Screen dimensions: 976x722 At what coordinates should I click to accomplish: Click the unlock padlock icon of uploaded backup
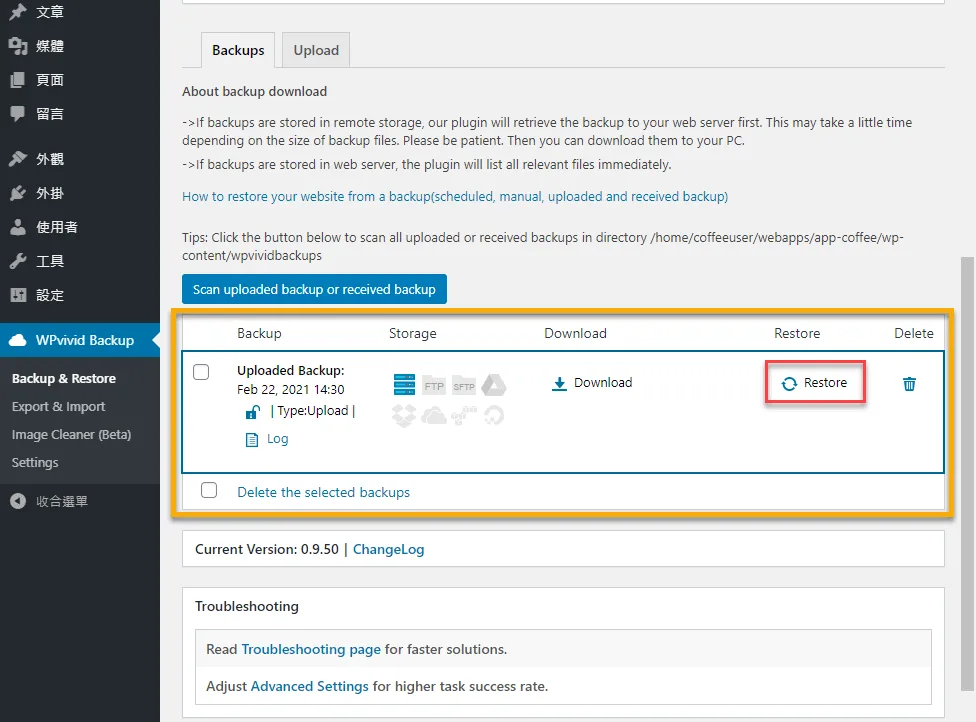tap(252, 412)
